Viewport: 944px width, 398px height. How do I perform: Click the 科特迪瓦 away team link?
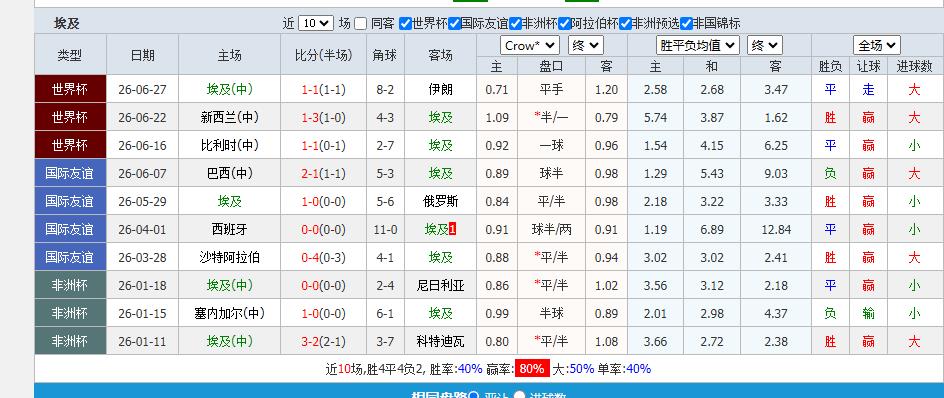[441, 341]
